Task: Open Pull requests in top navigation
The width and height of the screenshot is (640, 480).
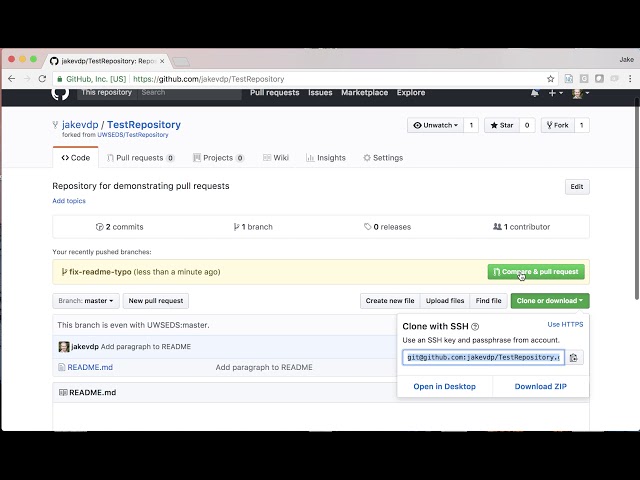Action: [275, 93]
